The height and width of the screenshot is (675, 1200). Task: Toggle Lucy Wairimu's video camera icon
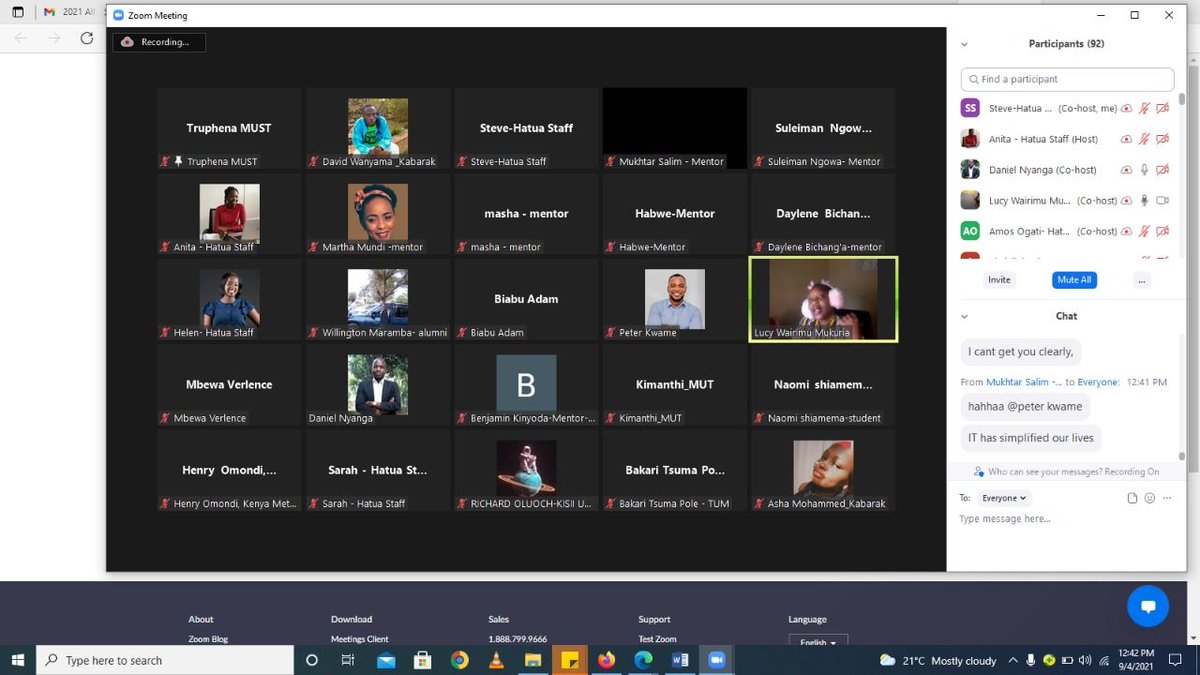(1162, 201)
